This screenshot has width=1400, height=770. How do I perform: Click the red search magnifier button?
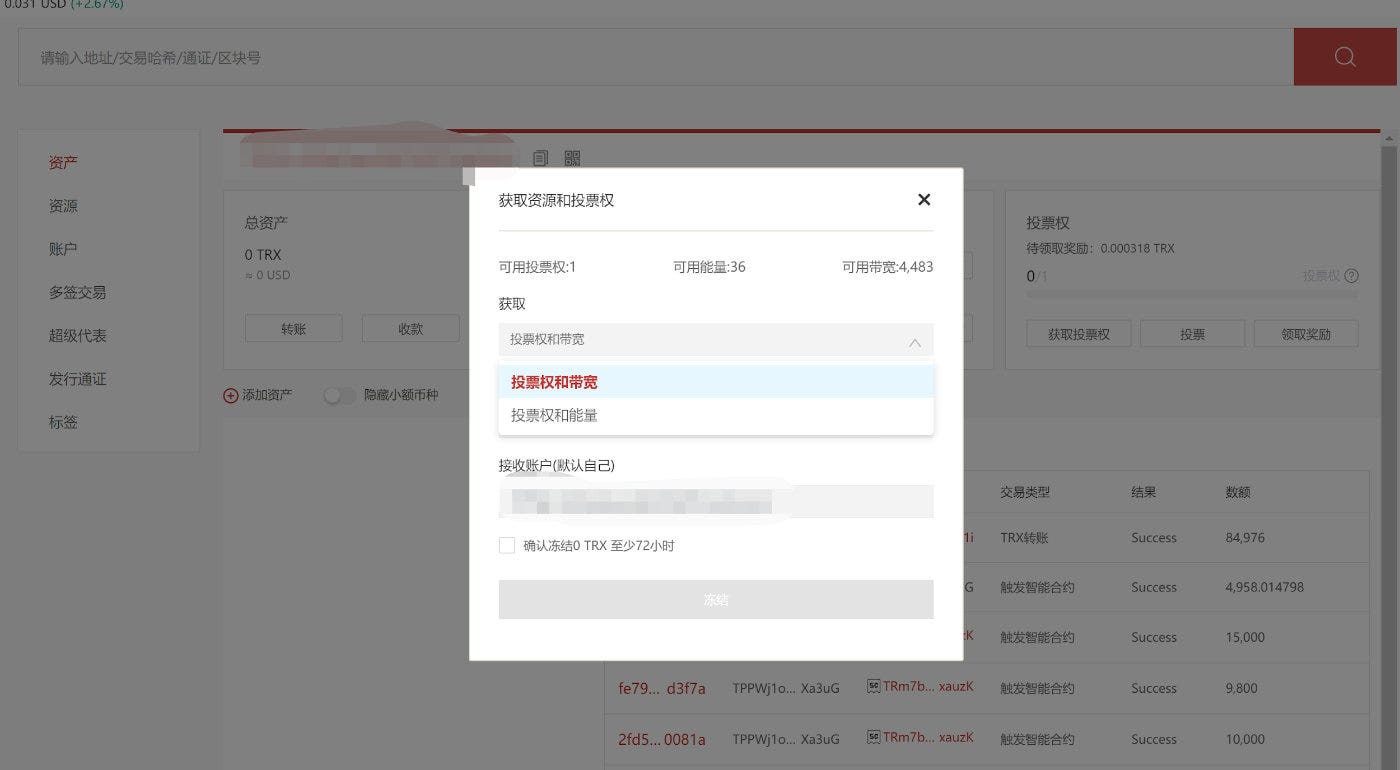click(x=1345, y=57)
